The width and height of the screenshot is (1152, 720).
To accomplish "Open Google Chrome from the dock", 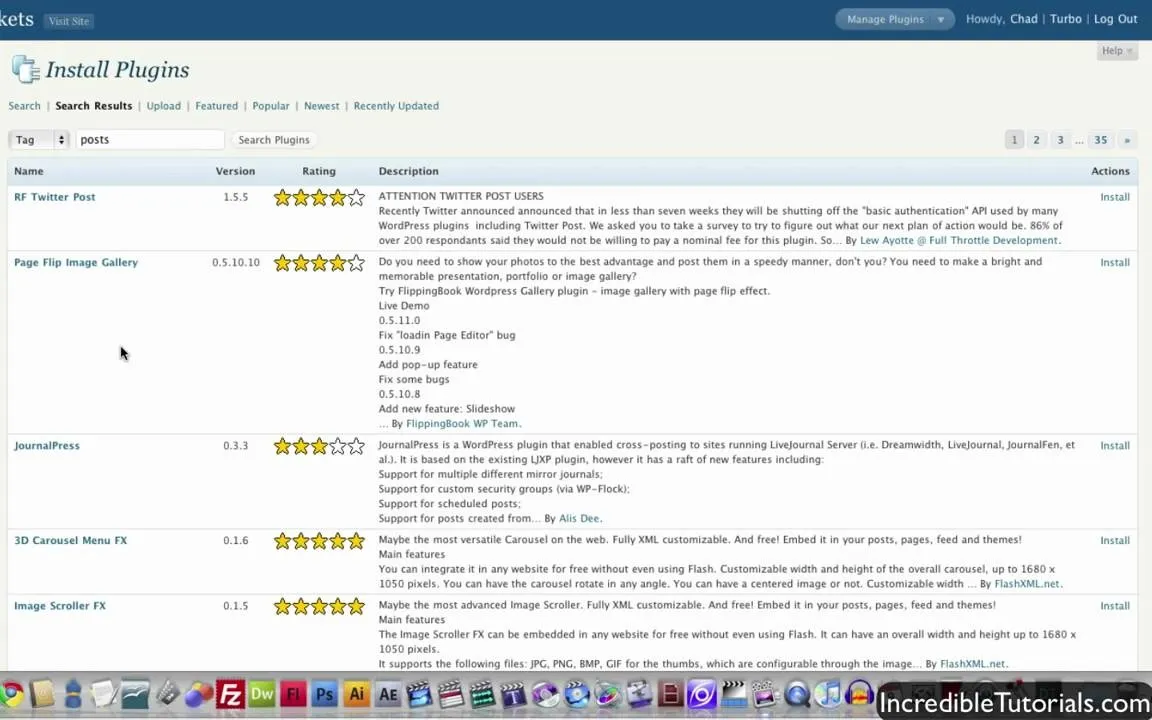I will 12,694.
